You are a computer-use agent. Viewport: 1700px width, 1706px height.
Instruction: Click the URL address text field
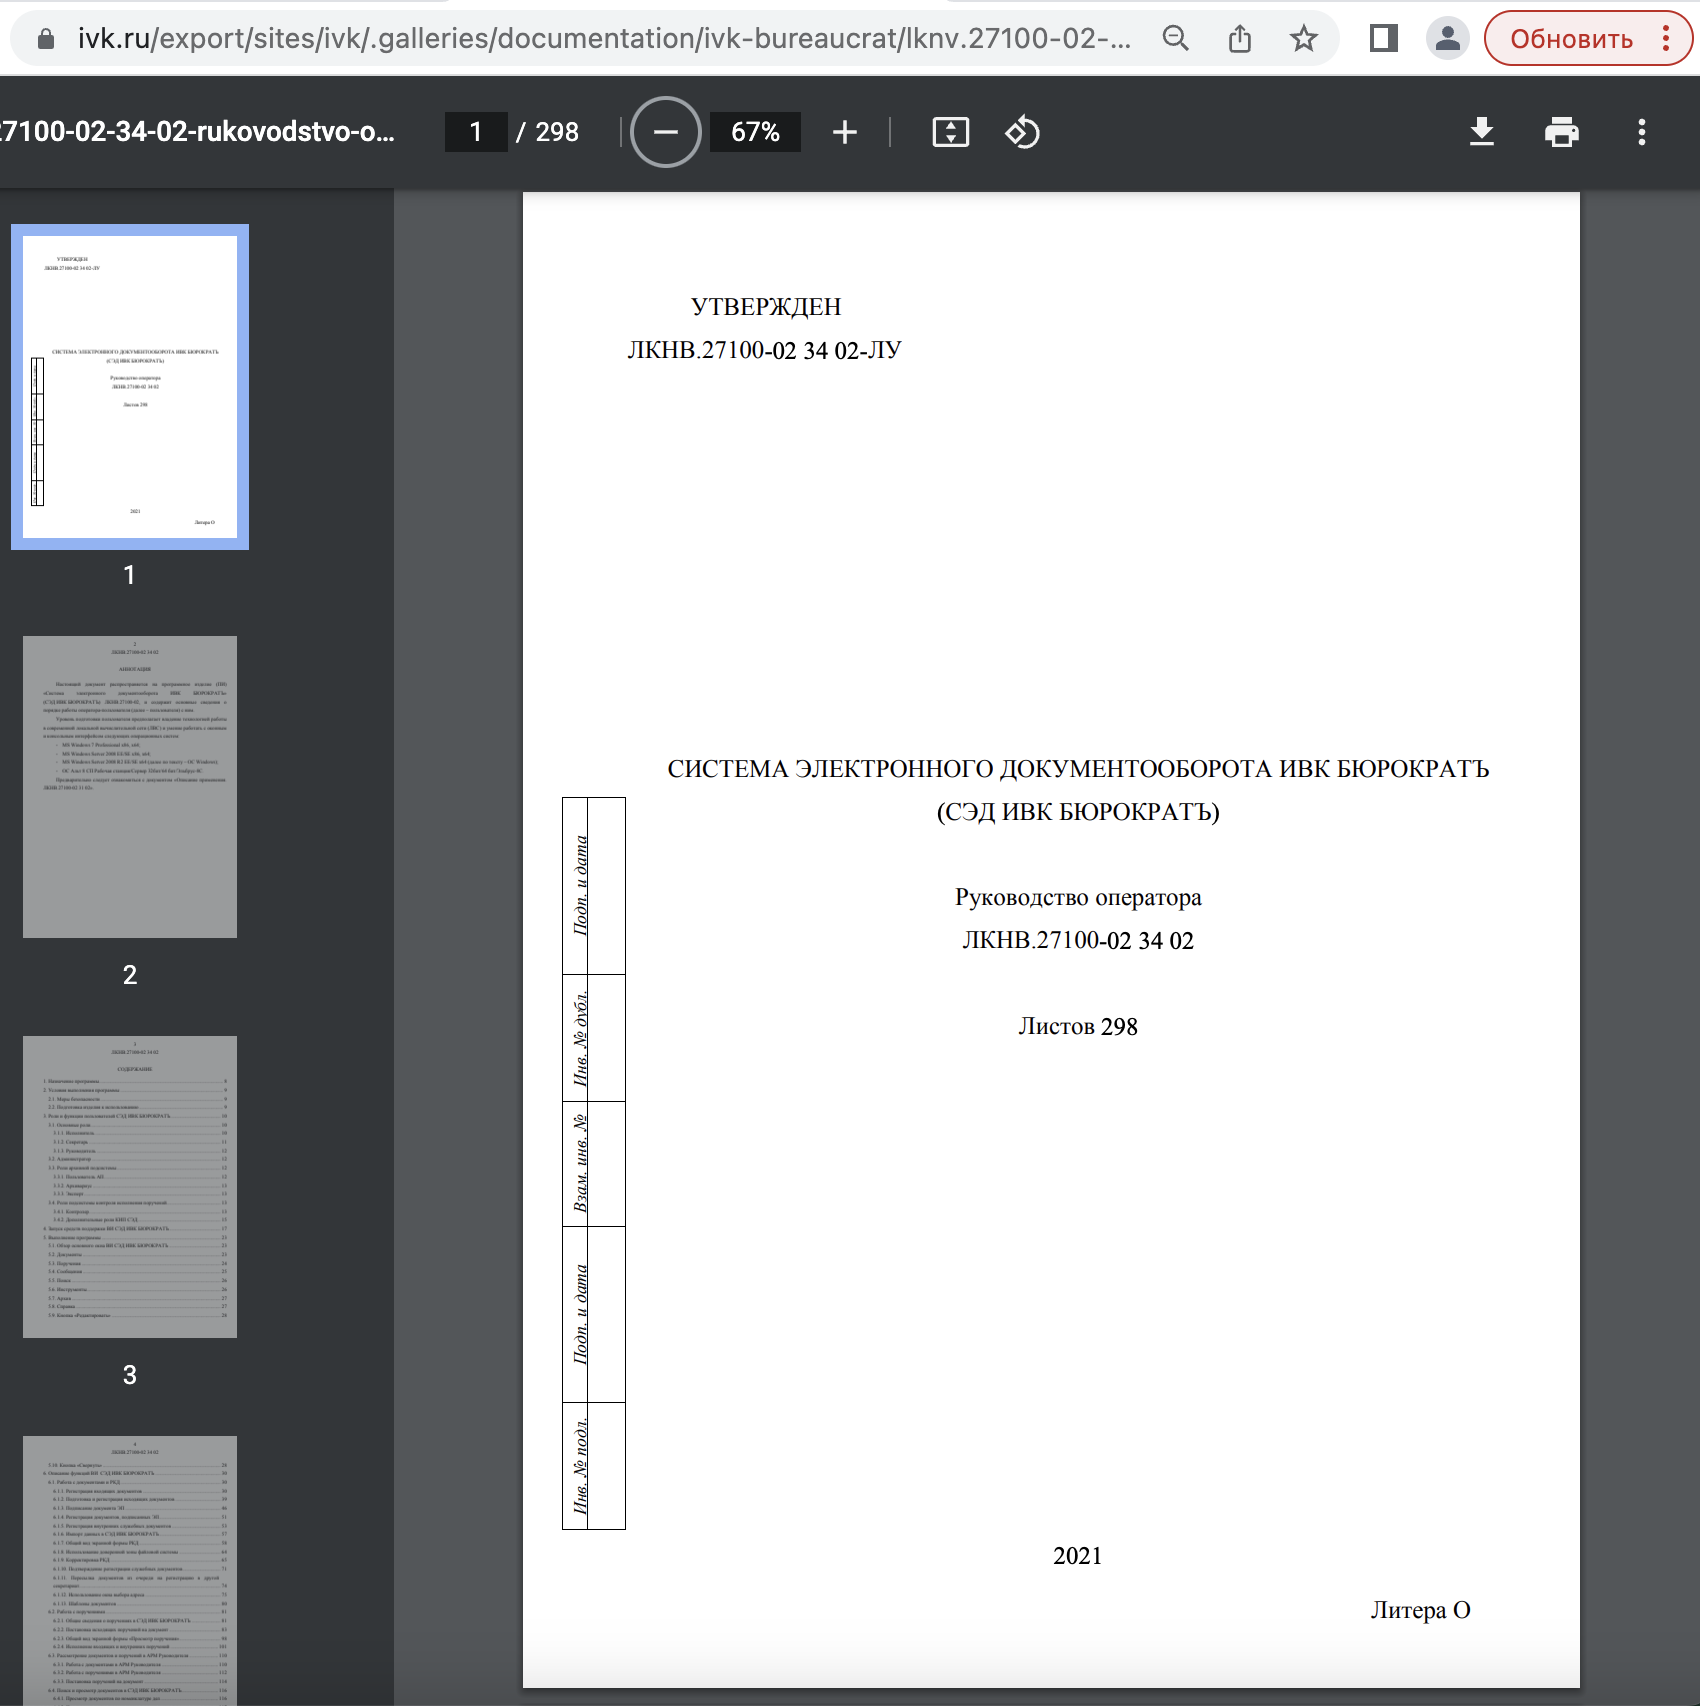pyautogui.click(x=605, y=39)
